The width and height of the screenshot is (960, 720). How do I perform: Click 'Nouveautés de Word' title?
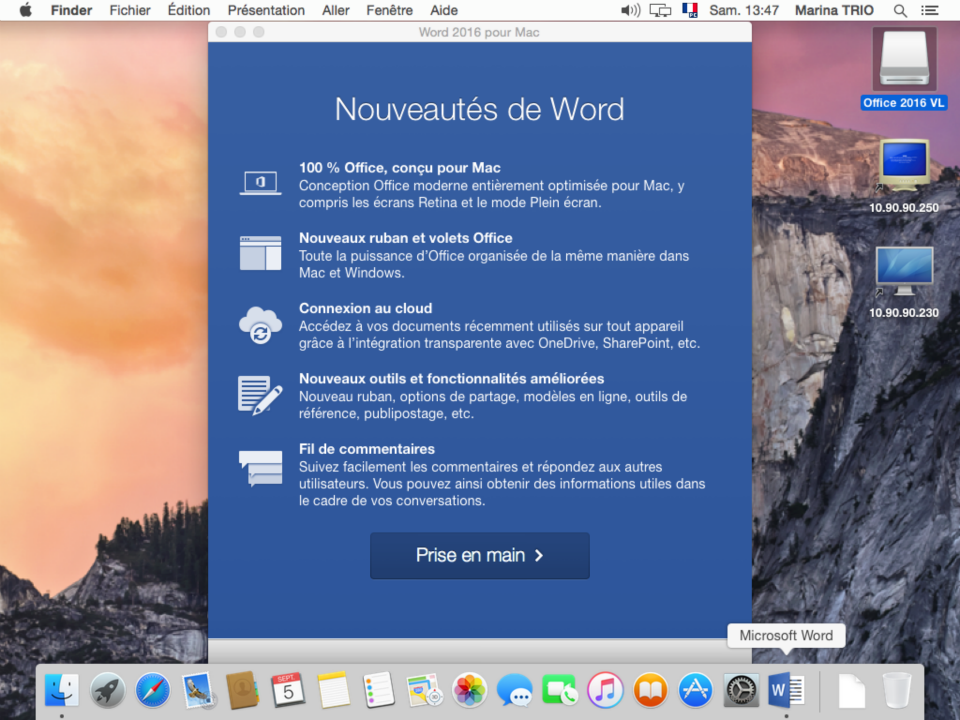[x=479, y=110]
